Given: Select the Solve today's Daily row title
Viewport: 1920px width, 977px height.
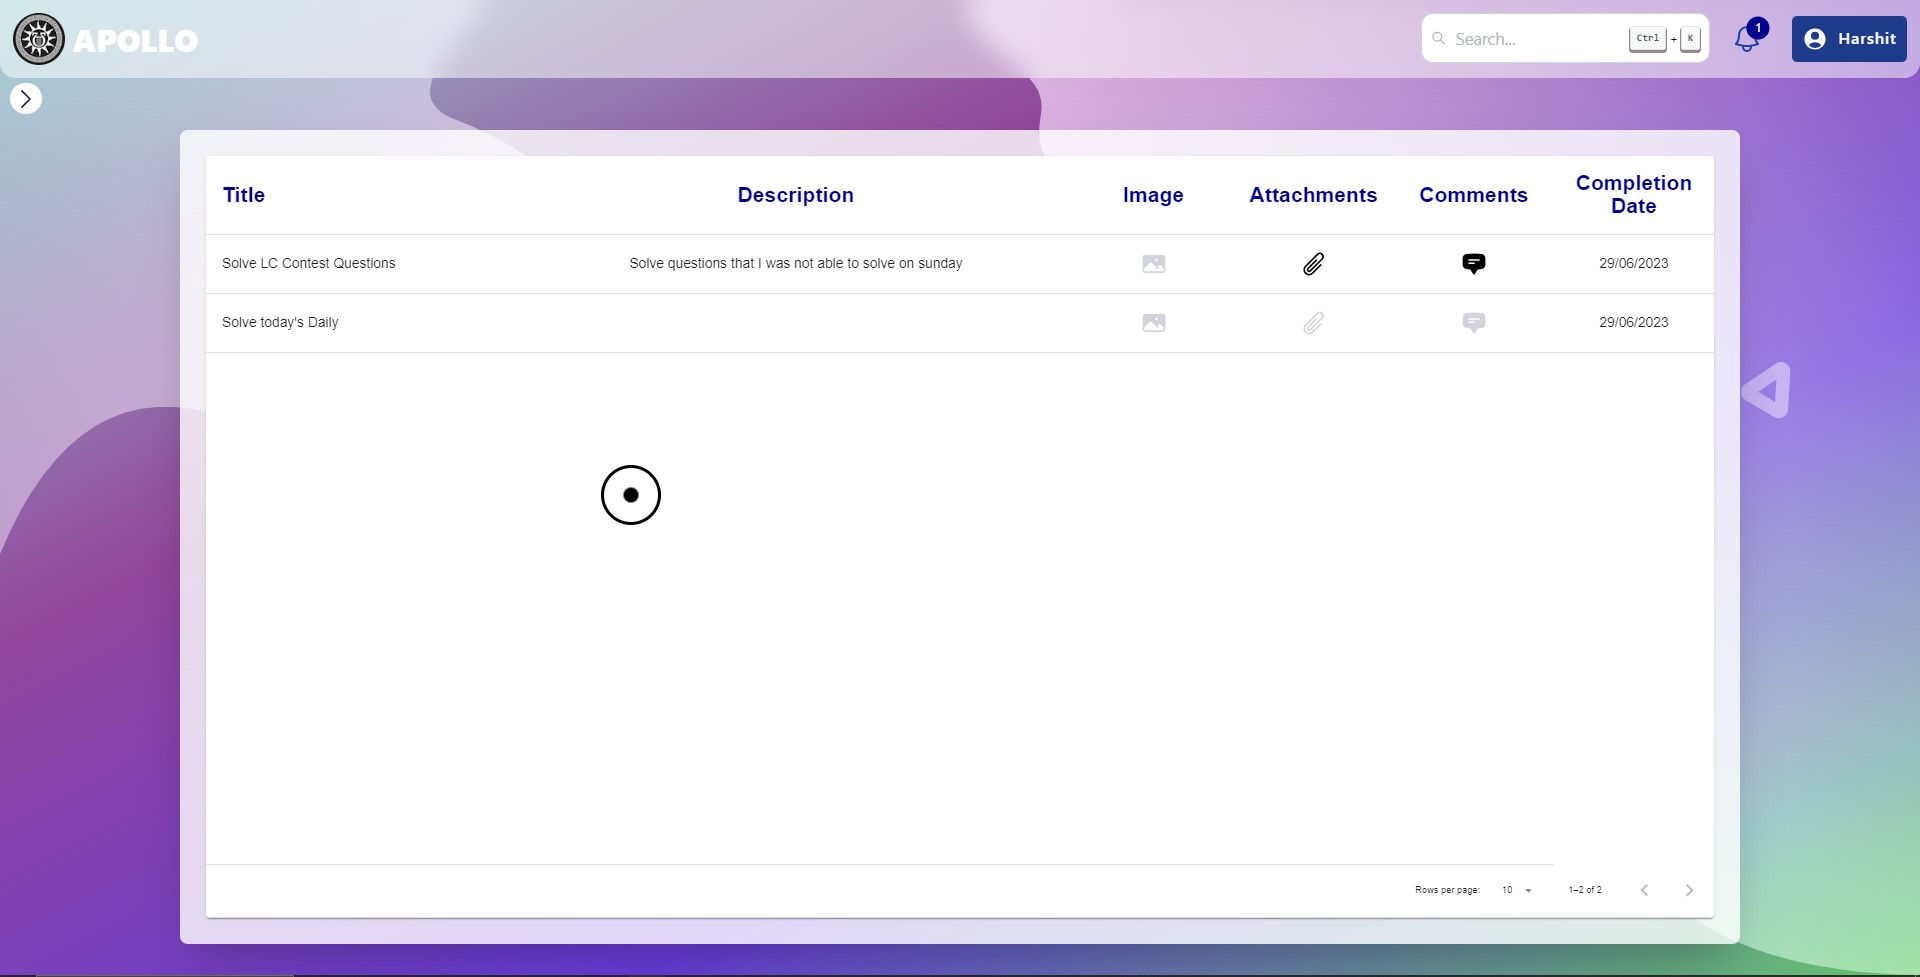Looking at the screenshot, I should coord(280,323).
